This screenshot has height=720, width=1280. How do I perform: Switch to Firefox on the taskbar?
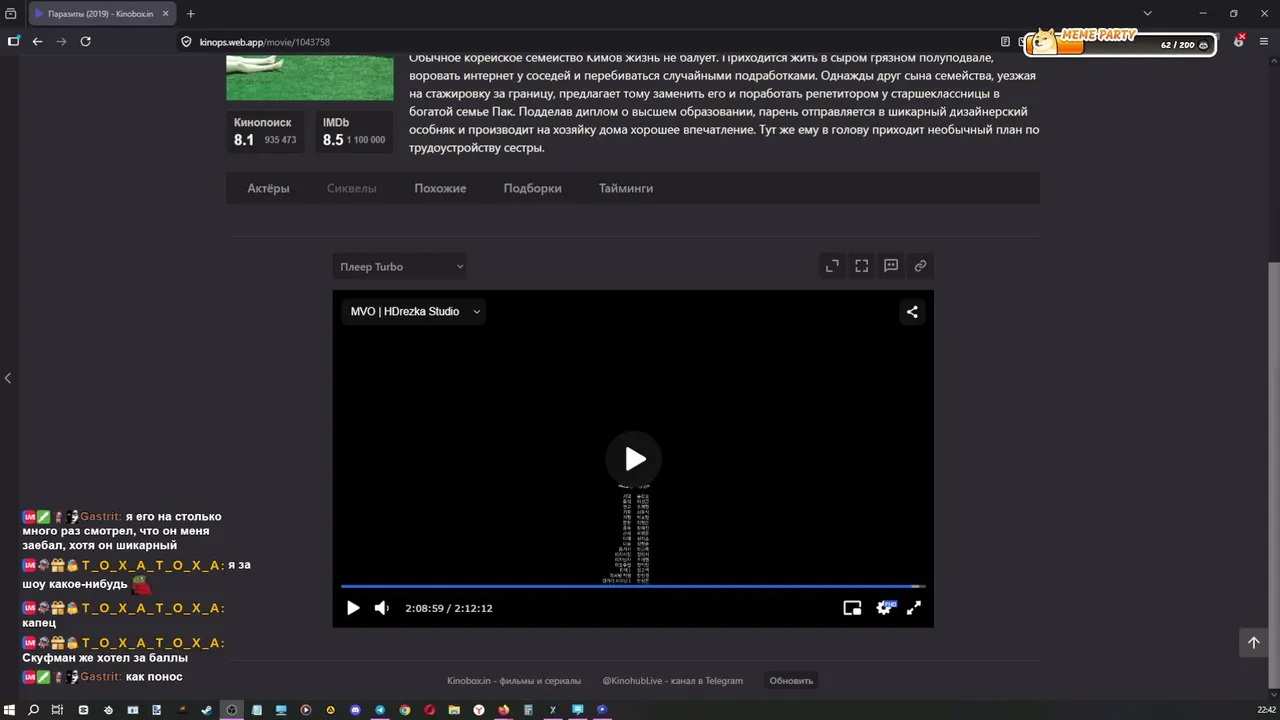(504, 710)
